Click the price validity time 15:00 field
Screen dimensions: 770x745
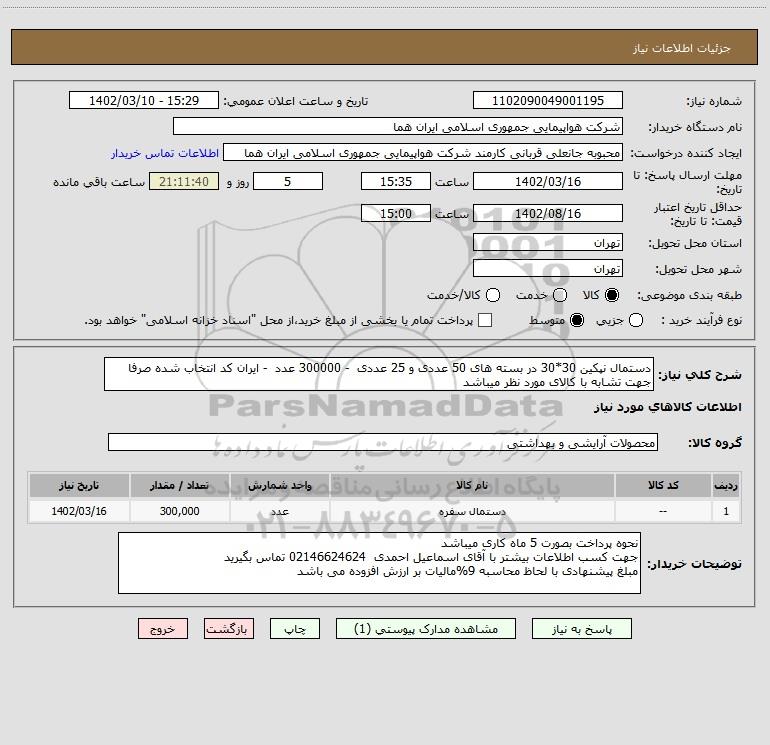point(396,213)
